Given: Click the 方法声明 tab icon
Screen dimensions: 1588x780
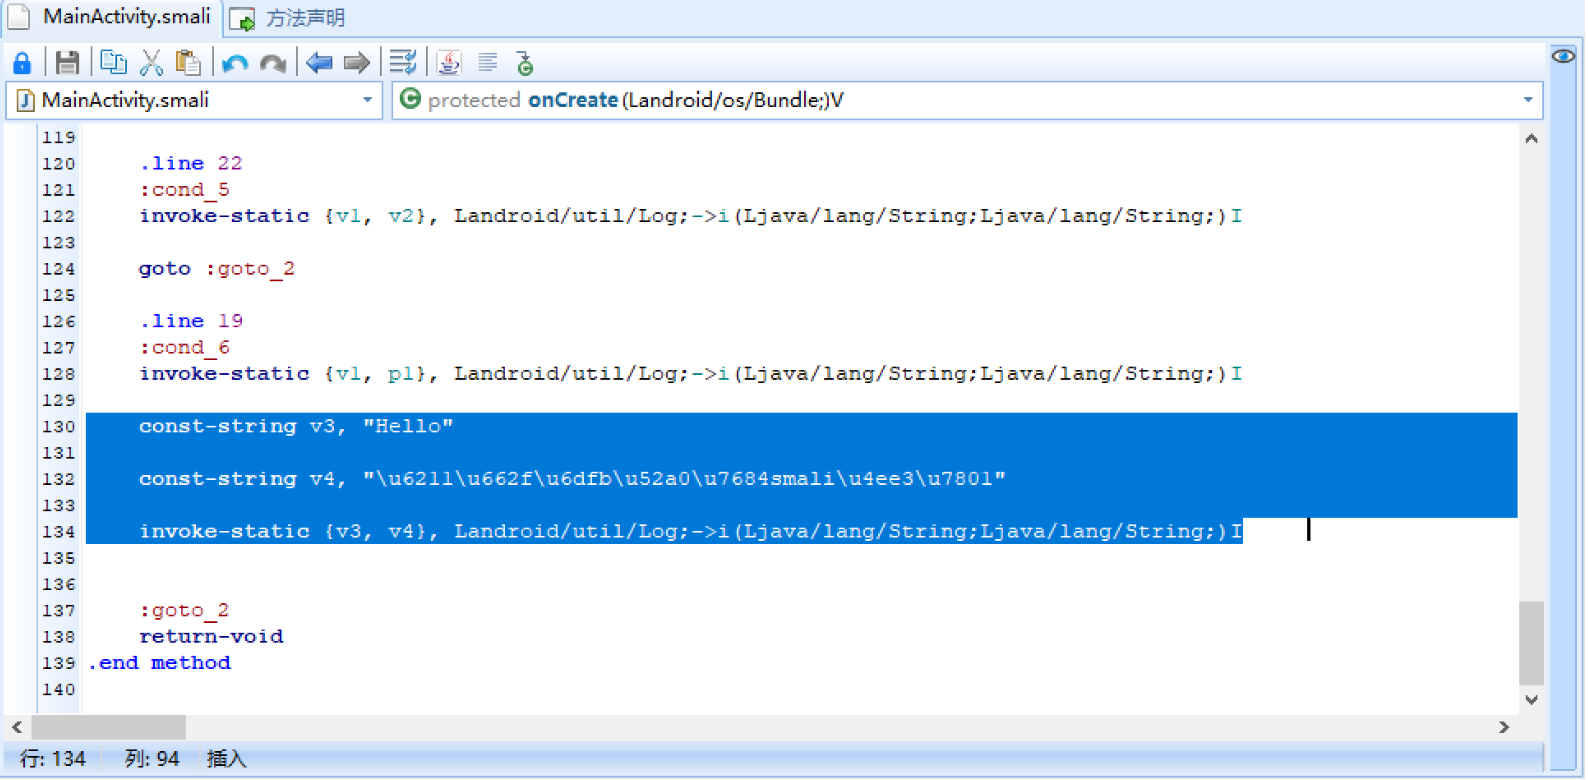Looking at the screenshot, I should point(242,19).
